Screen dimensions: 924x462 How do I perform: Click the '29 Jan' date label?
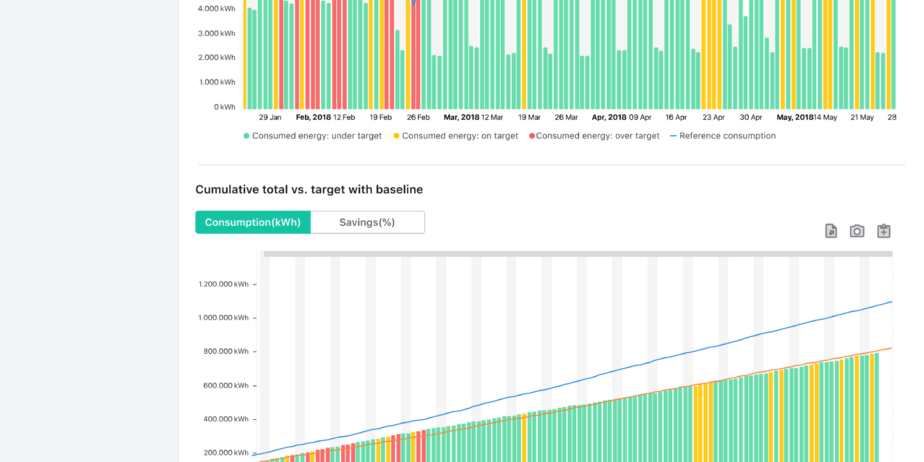coord(270,118)
